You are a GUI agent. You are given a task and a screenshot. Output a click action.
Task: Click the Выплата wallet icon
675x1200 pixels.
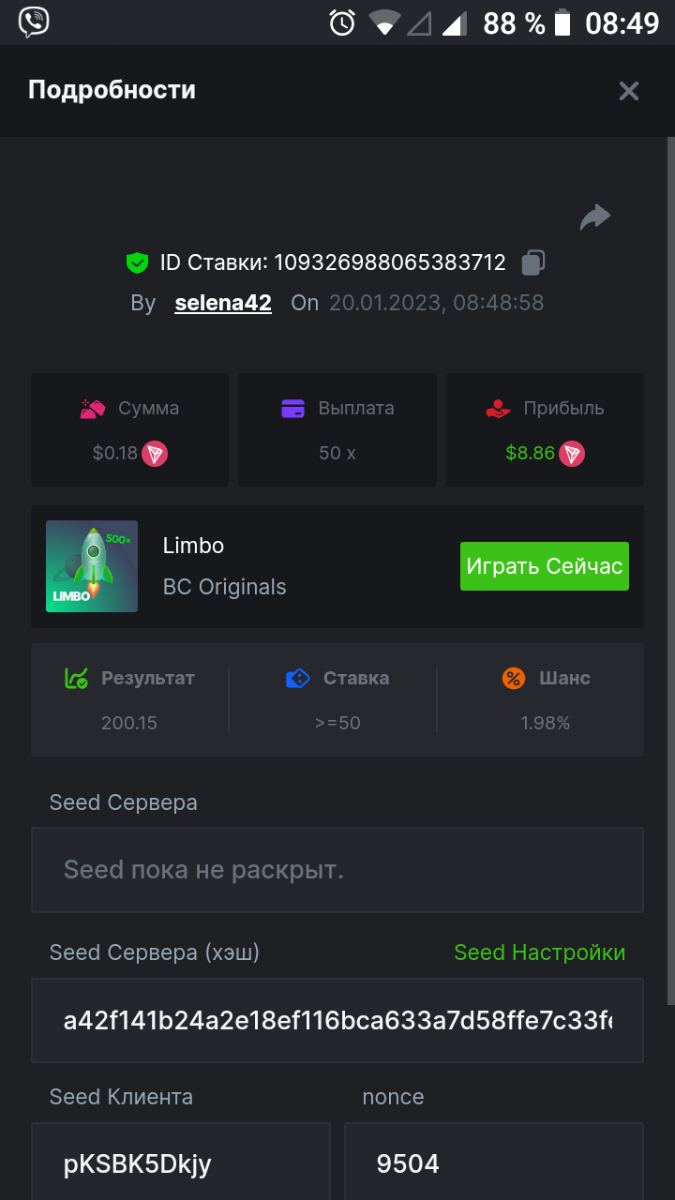click(293, 408)
